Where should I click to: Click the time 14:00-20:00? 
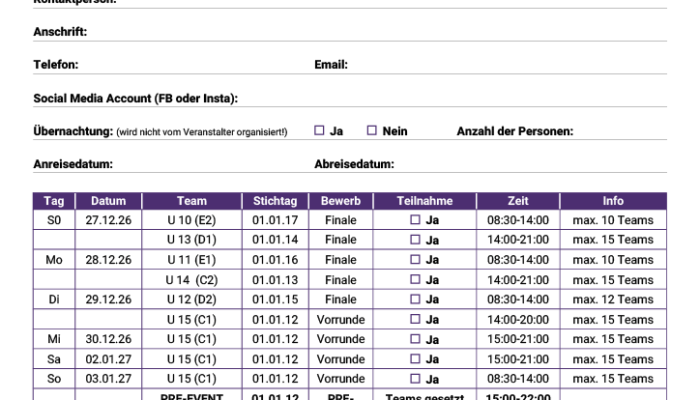(518, 320)
